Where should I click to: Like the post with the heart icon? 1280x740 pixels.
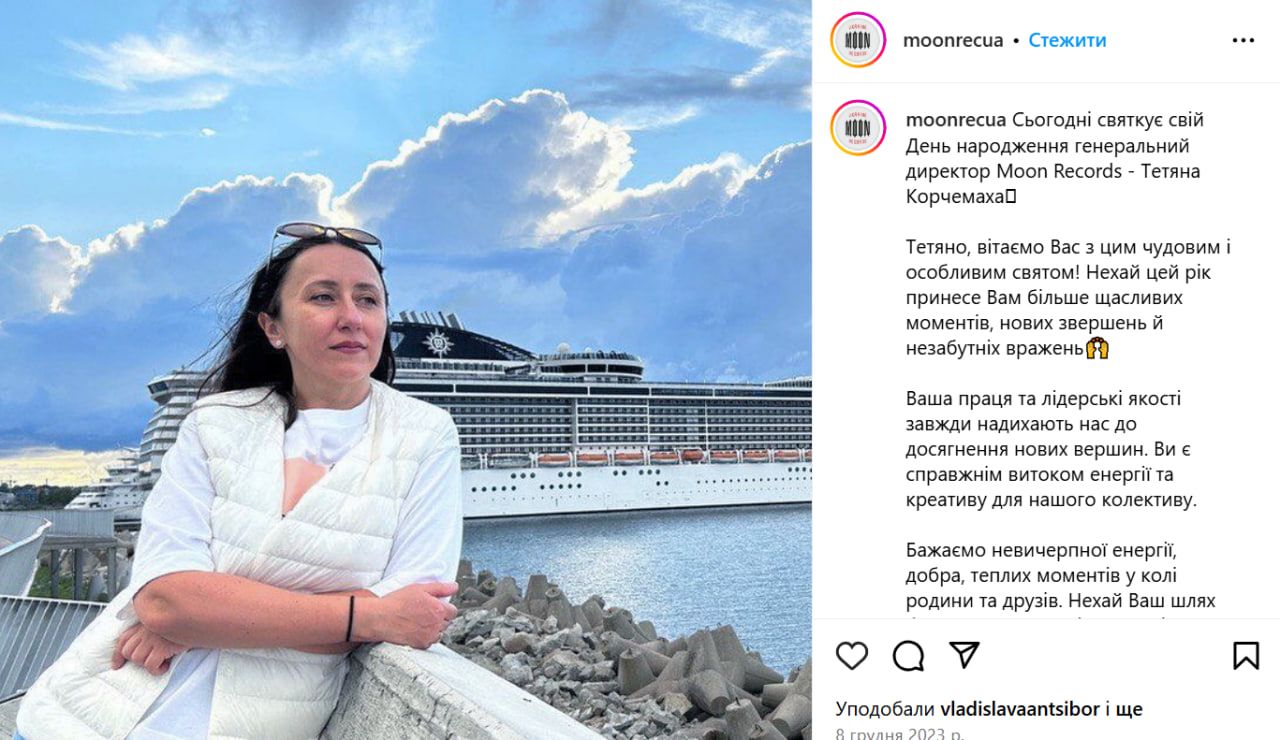pyautogui.click(x=852, y=656)
